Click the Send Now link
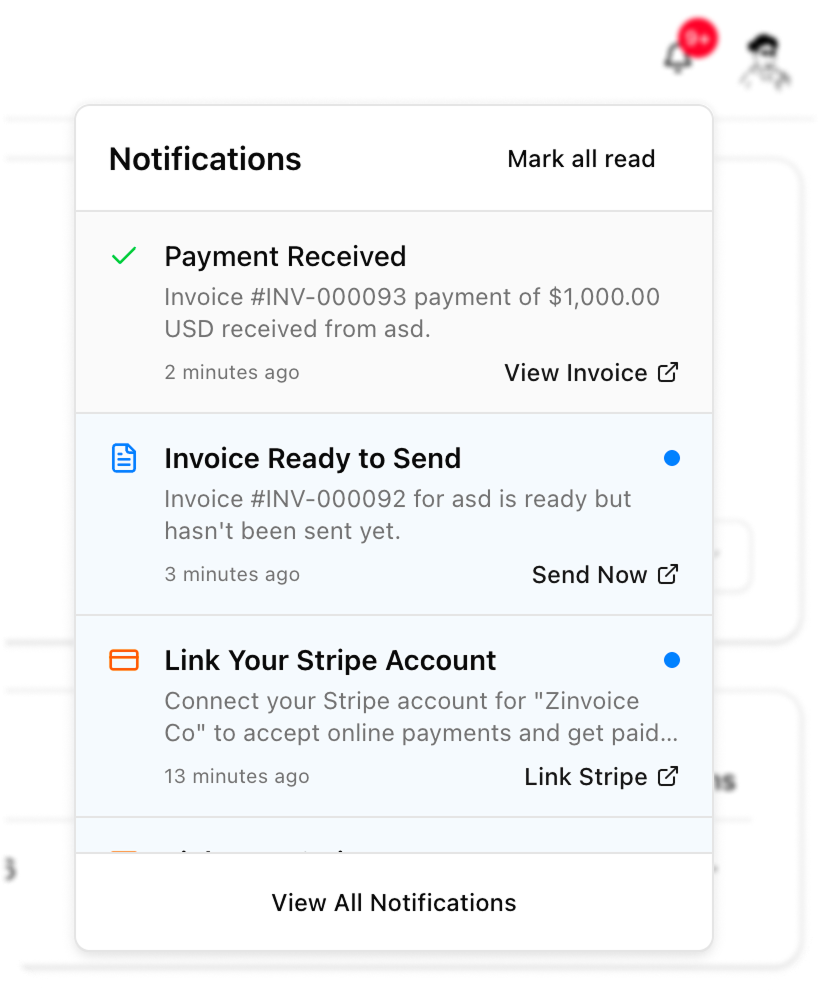The image size is (820, 992). (589, 575)
